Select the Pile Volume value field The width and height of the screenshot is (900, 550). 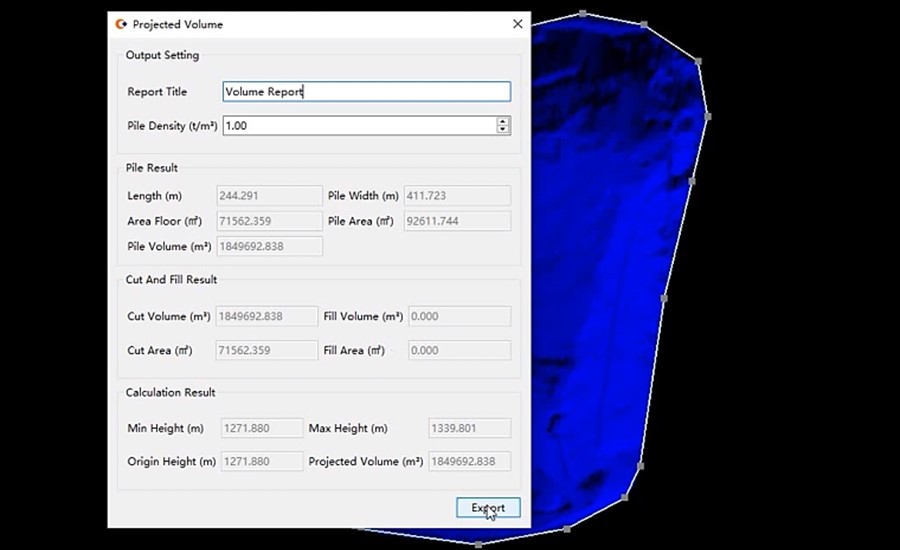pyautogui.click(x=269, y=246)
